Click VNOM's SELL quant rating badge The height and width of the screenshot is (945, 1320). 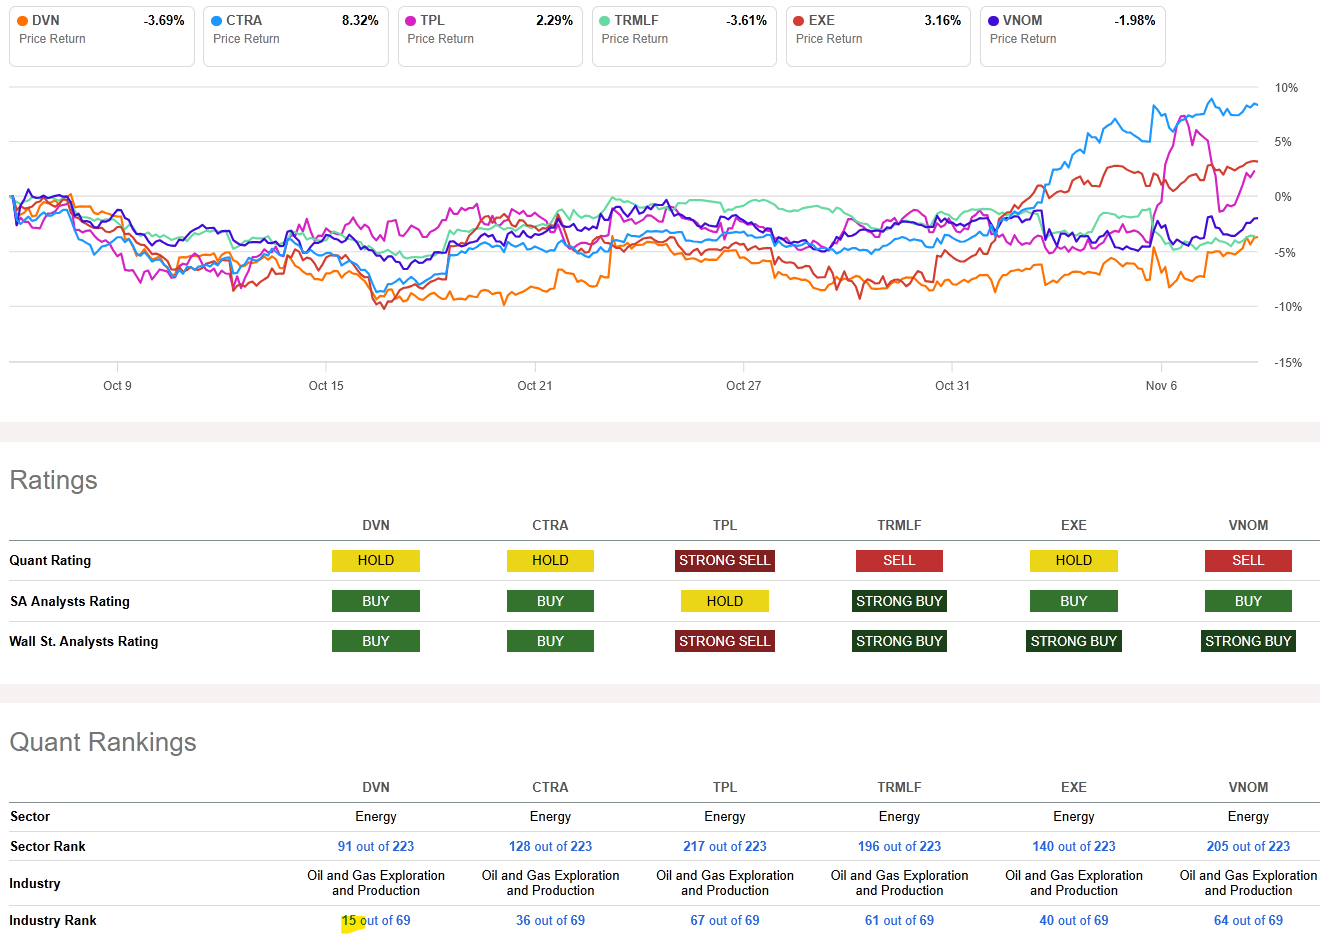[1248, 560]
